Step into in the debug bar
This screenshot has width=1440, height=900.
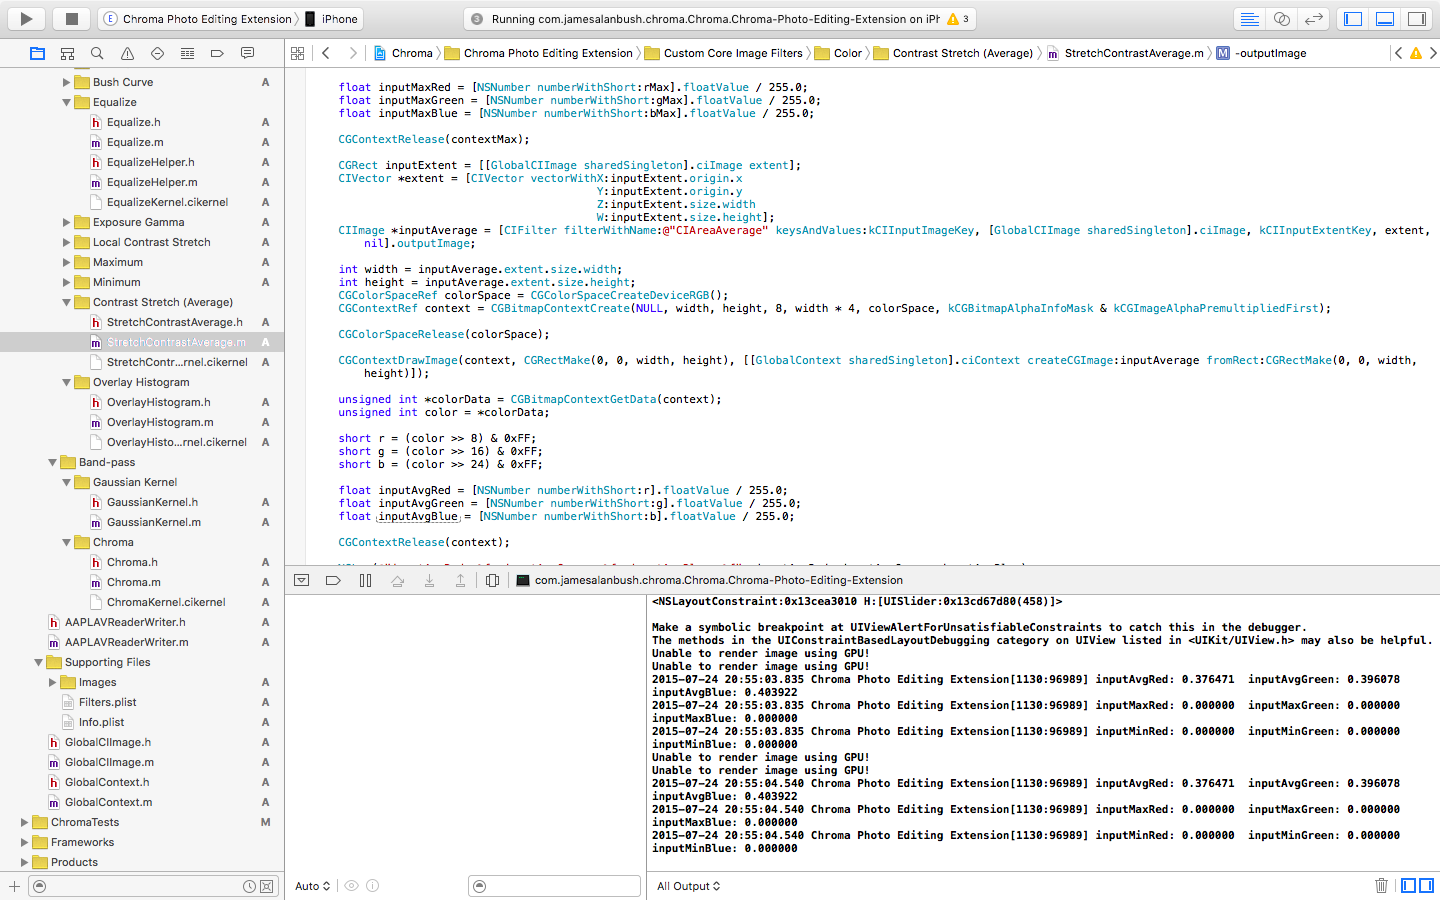[429, 580]
